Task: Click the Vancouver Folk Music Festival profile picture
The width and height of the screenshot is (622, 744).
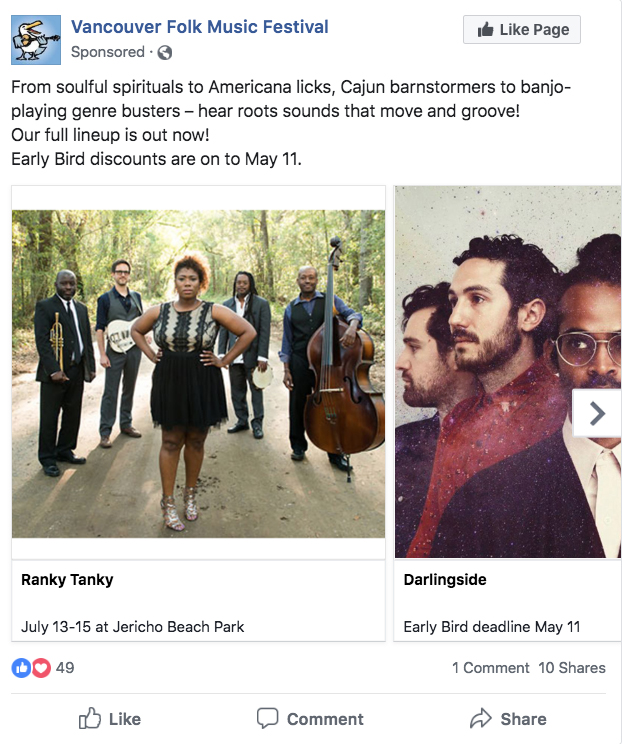Action: click(36, 40)
